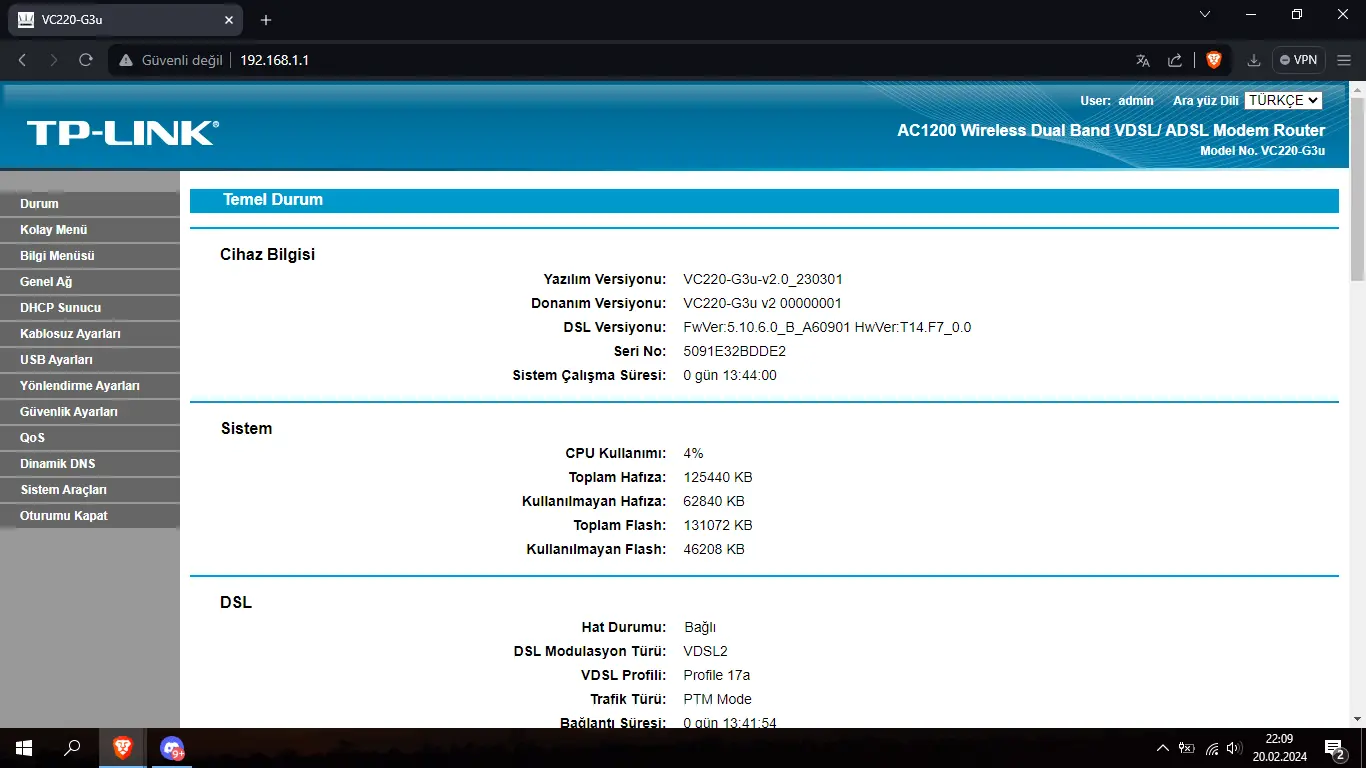Click the browser forward arrow
This screenshot has height=768, width=1366.
pyautogui.click(x=54, y=60)
